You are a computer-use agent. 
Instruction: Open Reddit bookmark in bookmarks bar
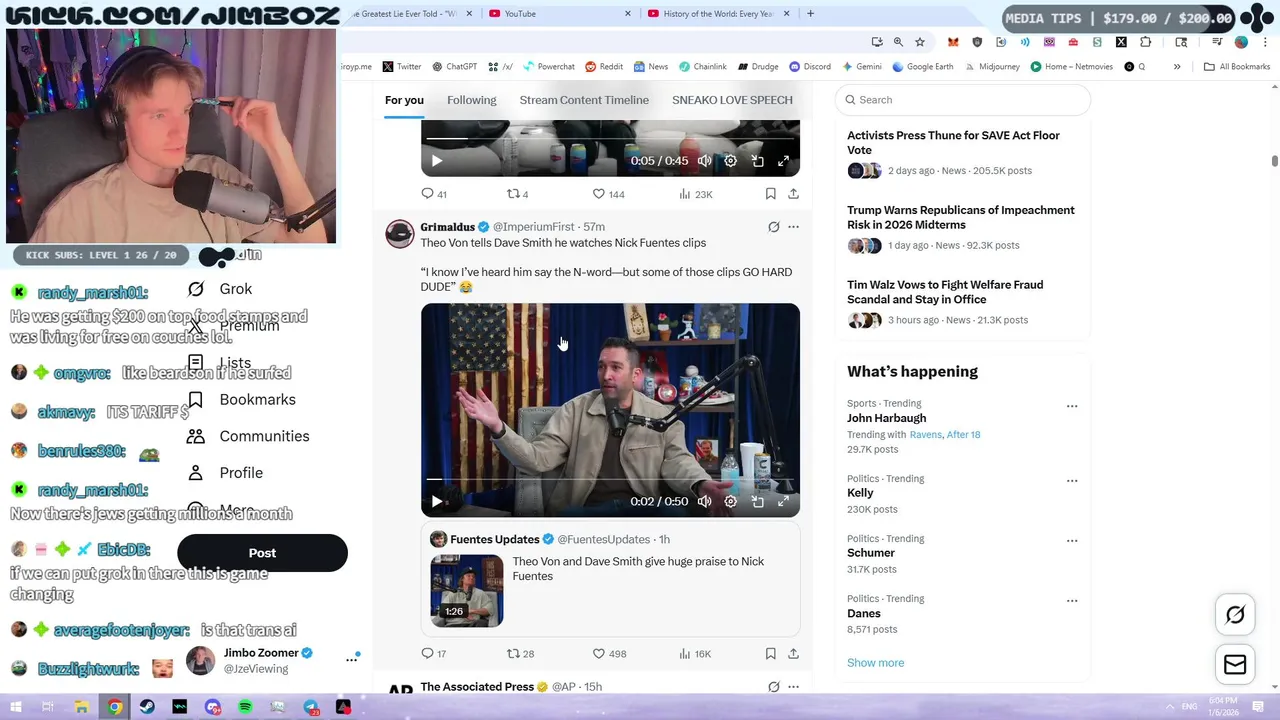coord(604,67)
